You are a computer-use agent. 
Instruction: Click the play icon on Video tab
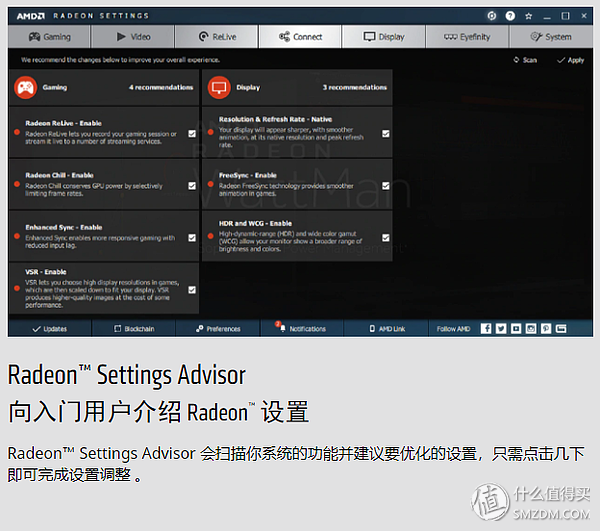(x=121, y=37)
